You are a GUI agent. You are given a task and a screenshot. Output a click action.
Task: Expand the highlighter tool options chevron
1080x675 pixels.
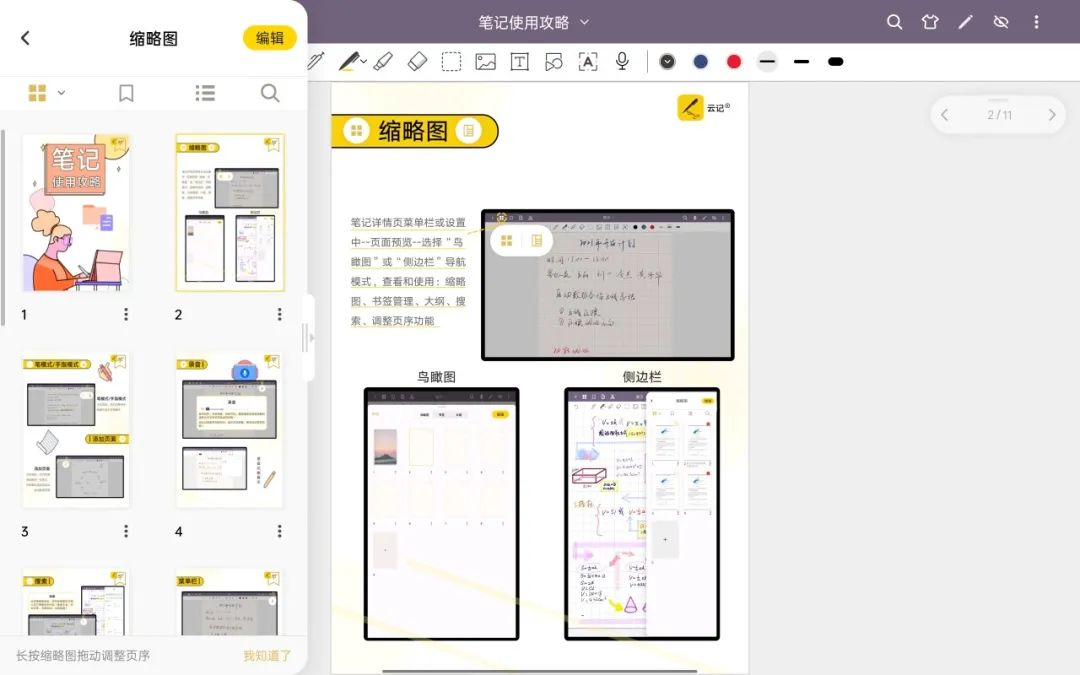364,62
